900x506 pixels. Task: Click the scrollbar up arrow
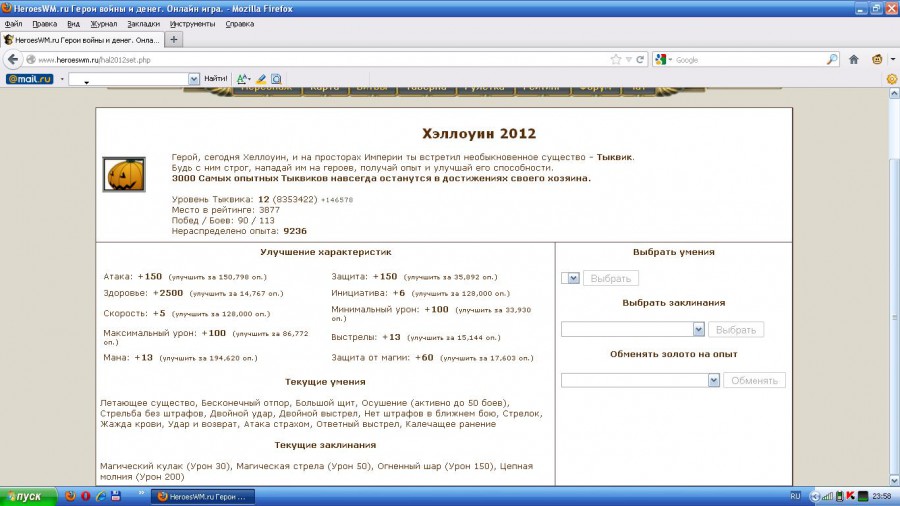tap(894, 93)
